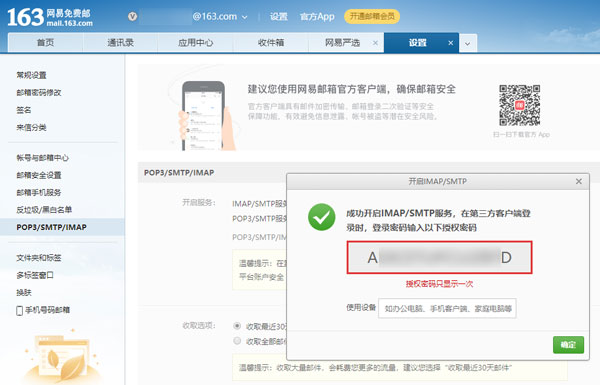Open 帐号与邮箱中心 in sidebar

point(42,158)
